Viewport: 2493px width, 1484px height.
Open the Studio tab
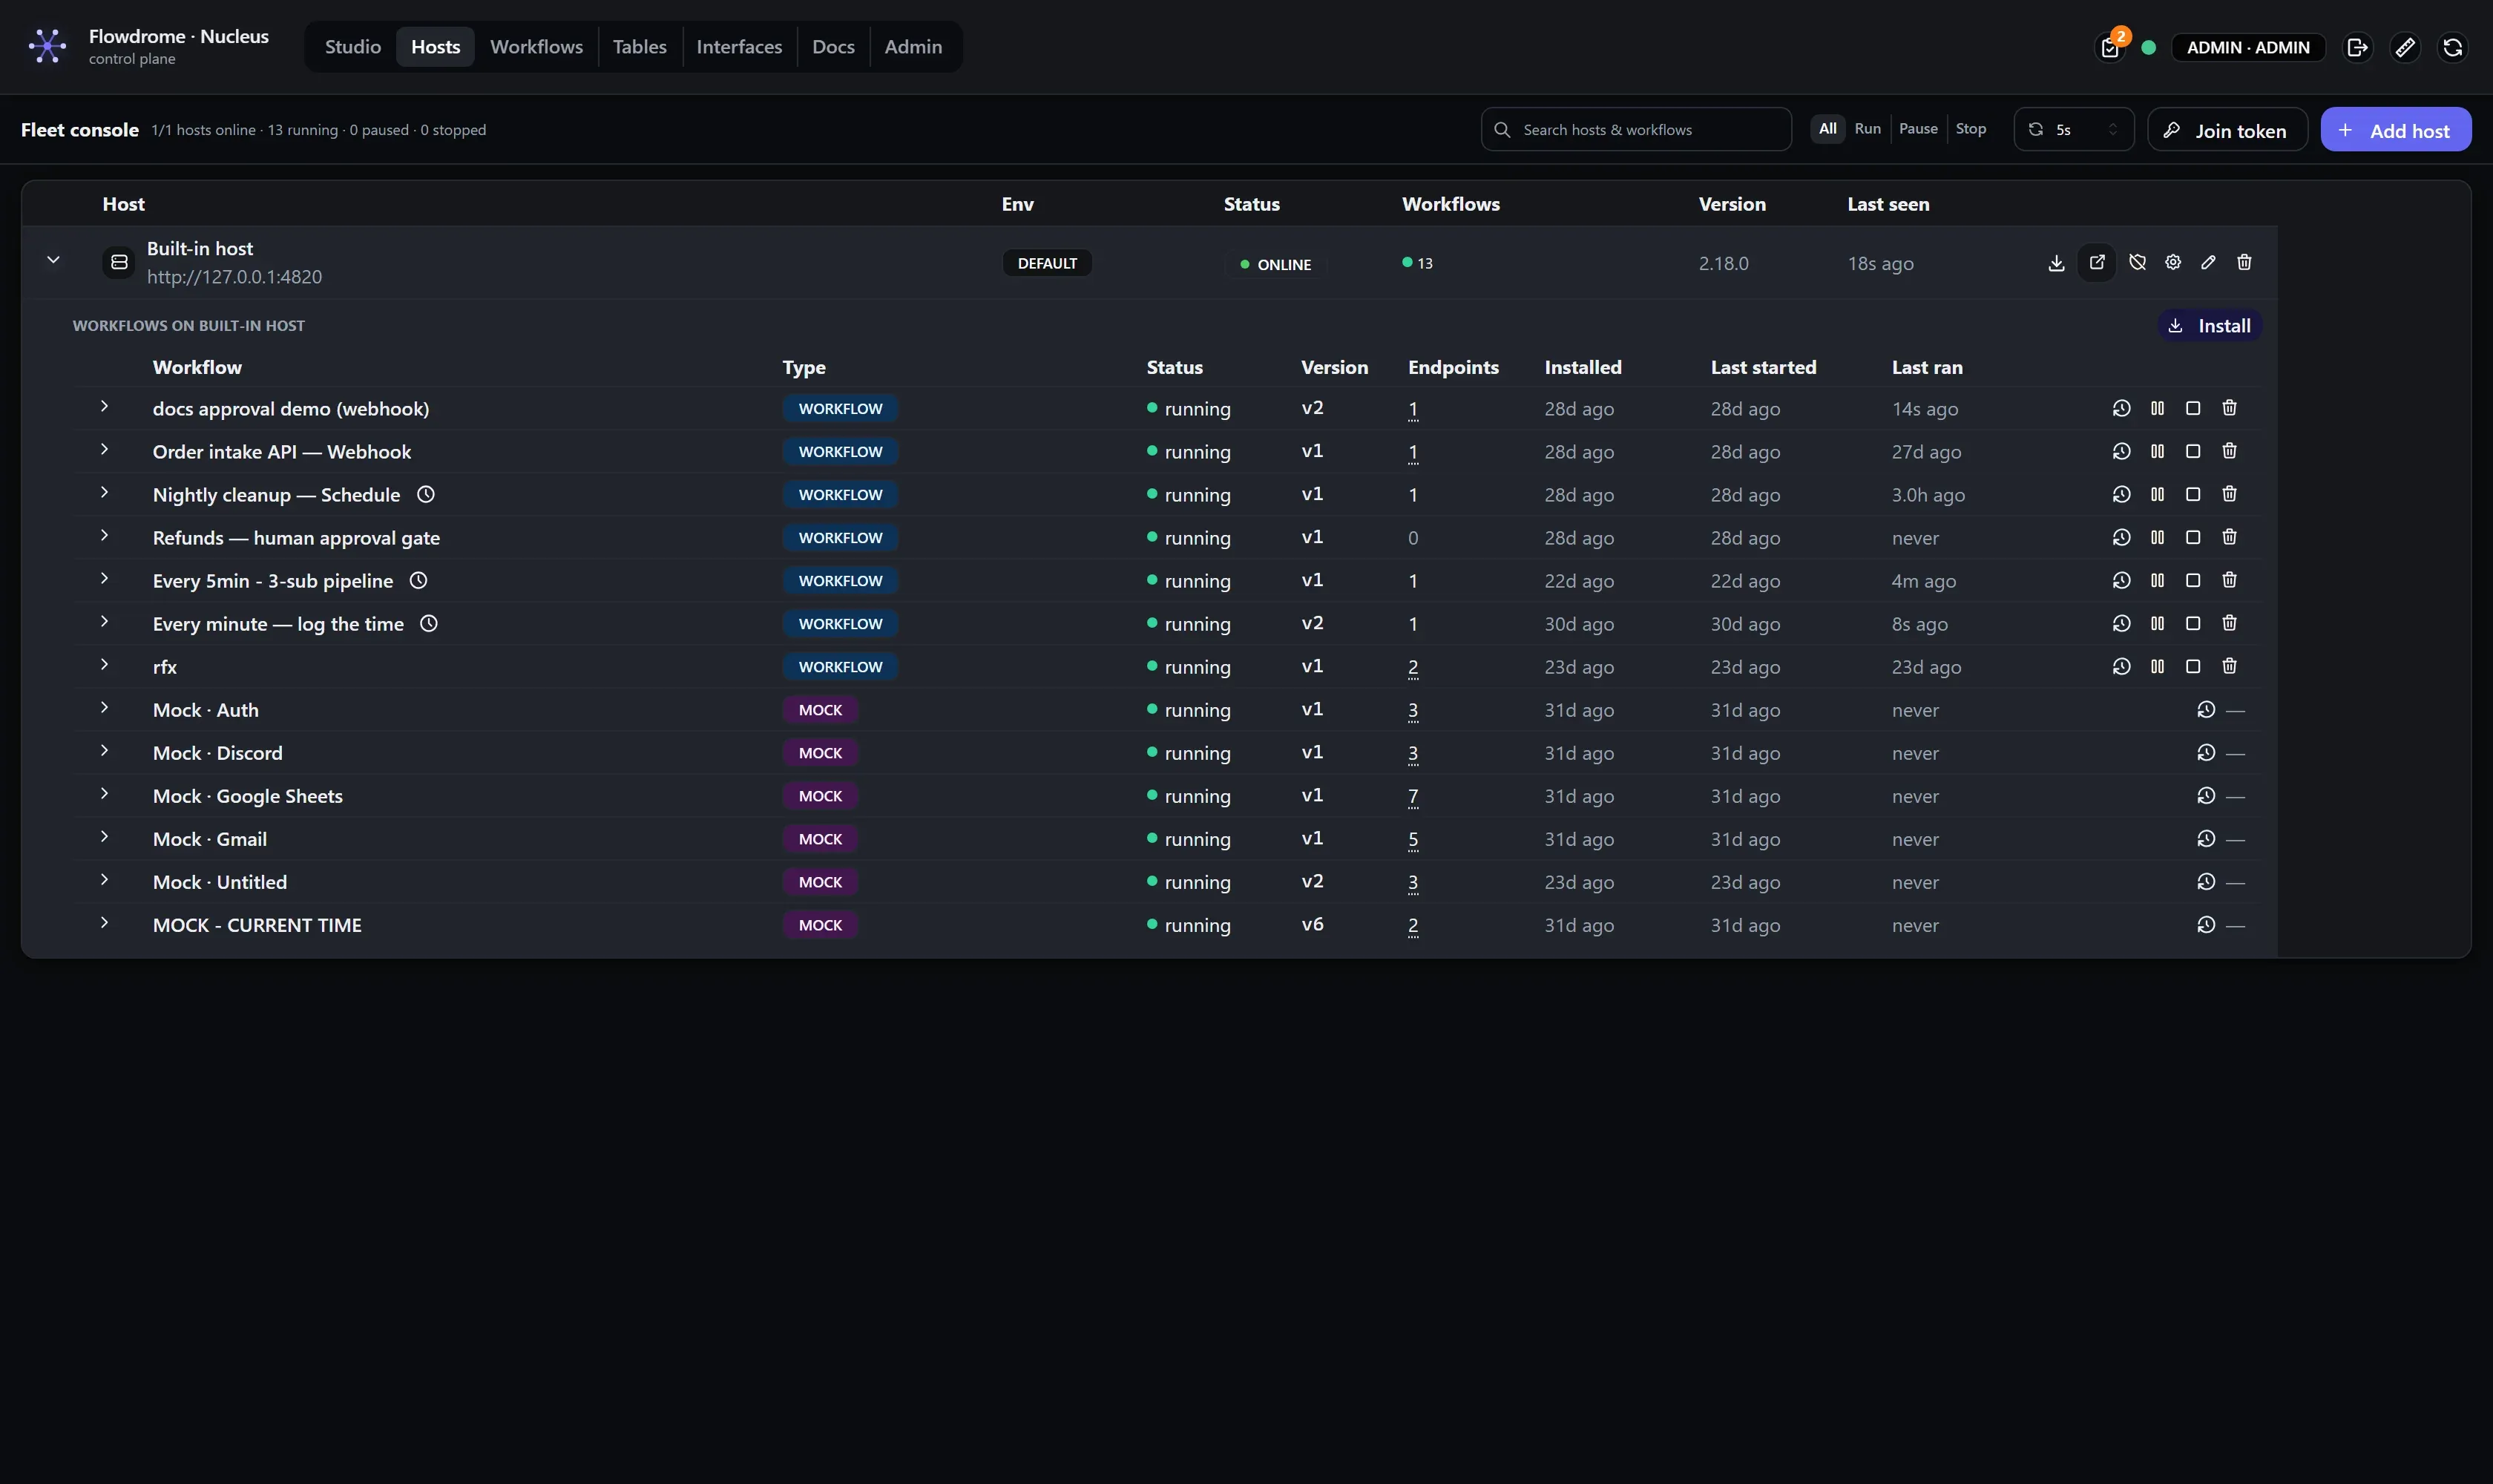353,47
